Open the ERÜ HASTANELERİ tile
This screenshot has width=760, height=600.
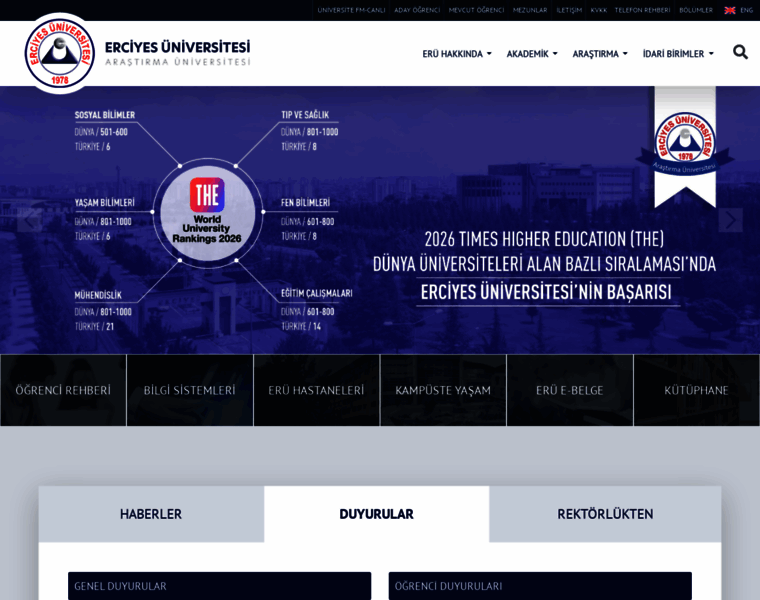[317, 390]
